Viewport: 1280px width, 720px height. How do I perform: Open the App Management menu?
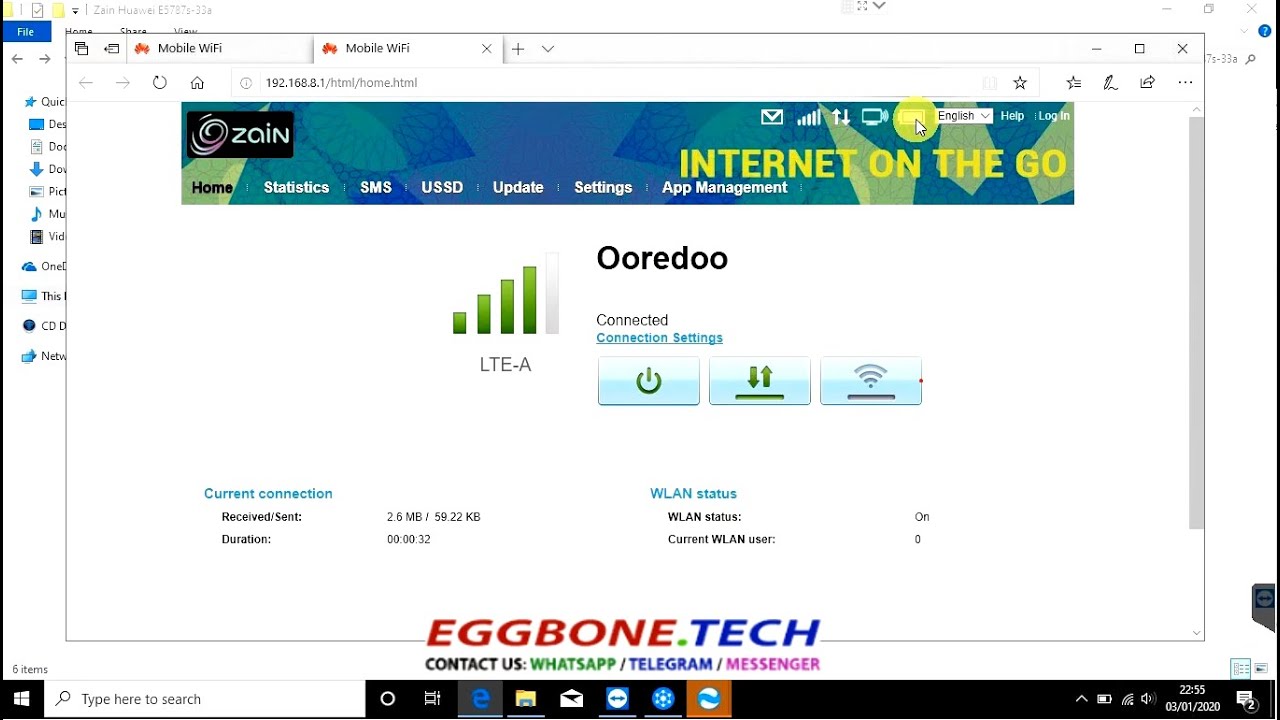coord(725,187)
